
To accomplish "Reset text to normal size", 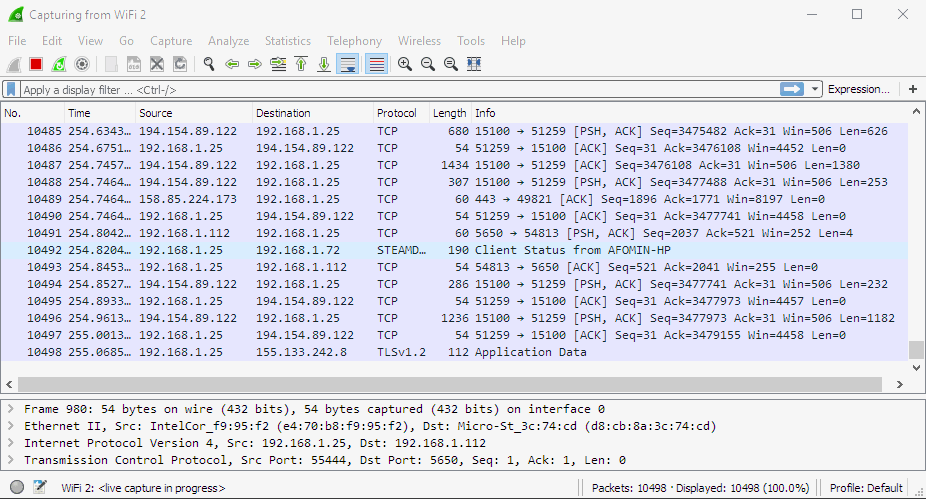I will pos(451,64).
